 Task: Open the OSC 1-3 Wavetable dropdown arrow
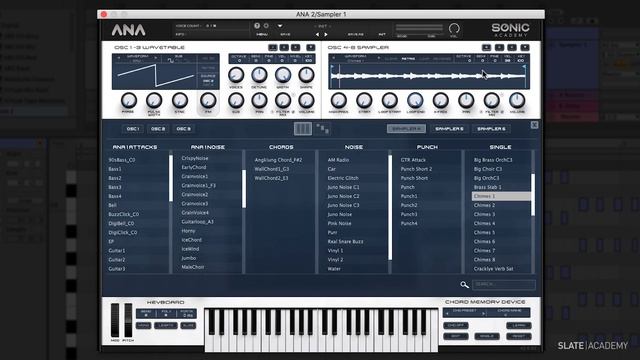311,47
